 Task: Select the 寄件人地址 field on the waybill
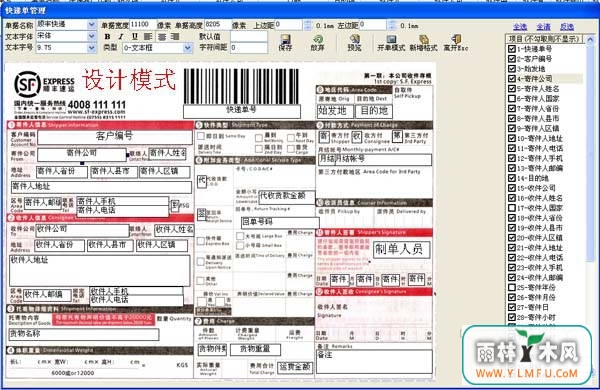point(101,187)
